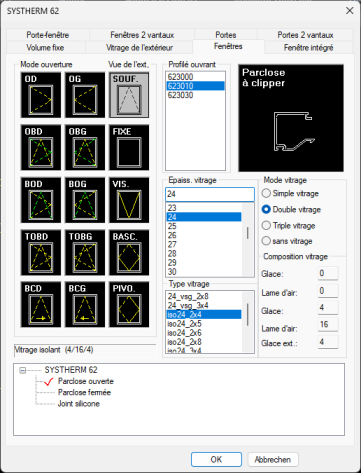Open the Vitrage de l'extérieur tab

pyautogui.click(x=139, y=48)
